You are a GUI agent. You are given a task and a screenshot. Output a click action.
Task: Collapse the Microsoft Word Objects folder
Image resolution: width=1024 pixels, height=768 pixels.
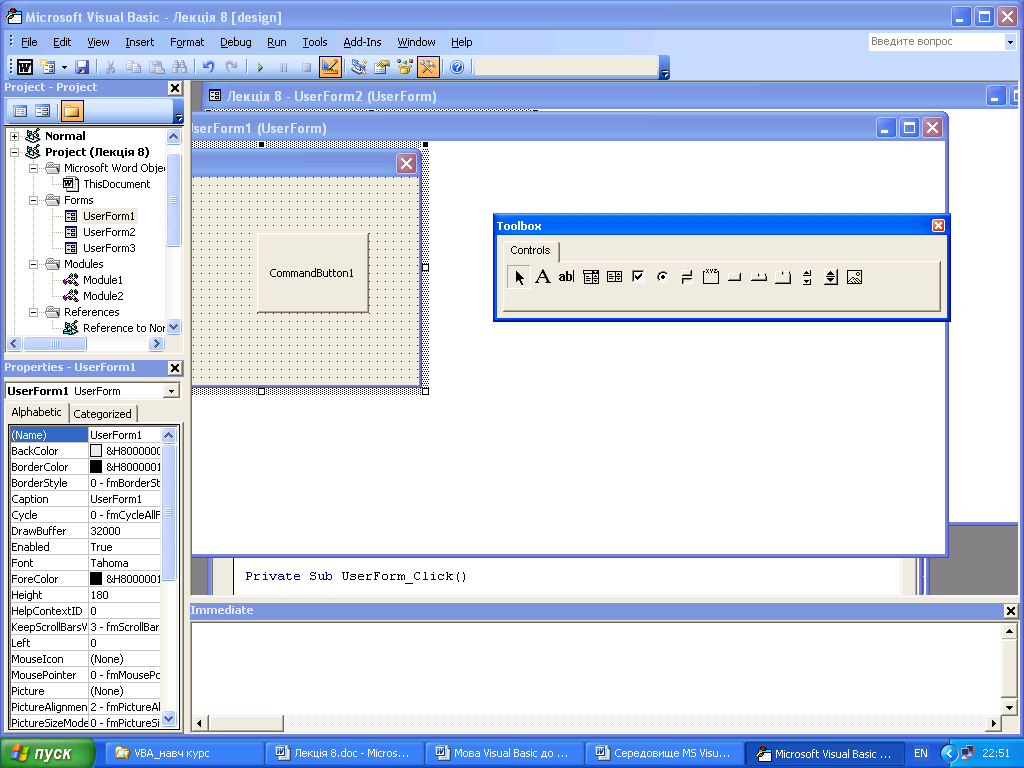point(33,168)
